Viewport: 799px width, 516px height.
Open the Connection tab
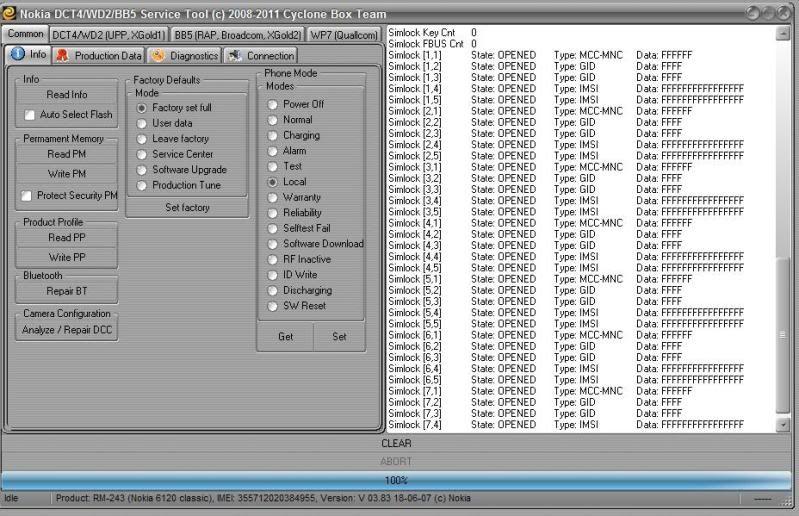(261, 56)
